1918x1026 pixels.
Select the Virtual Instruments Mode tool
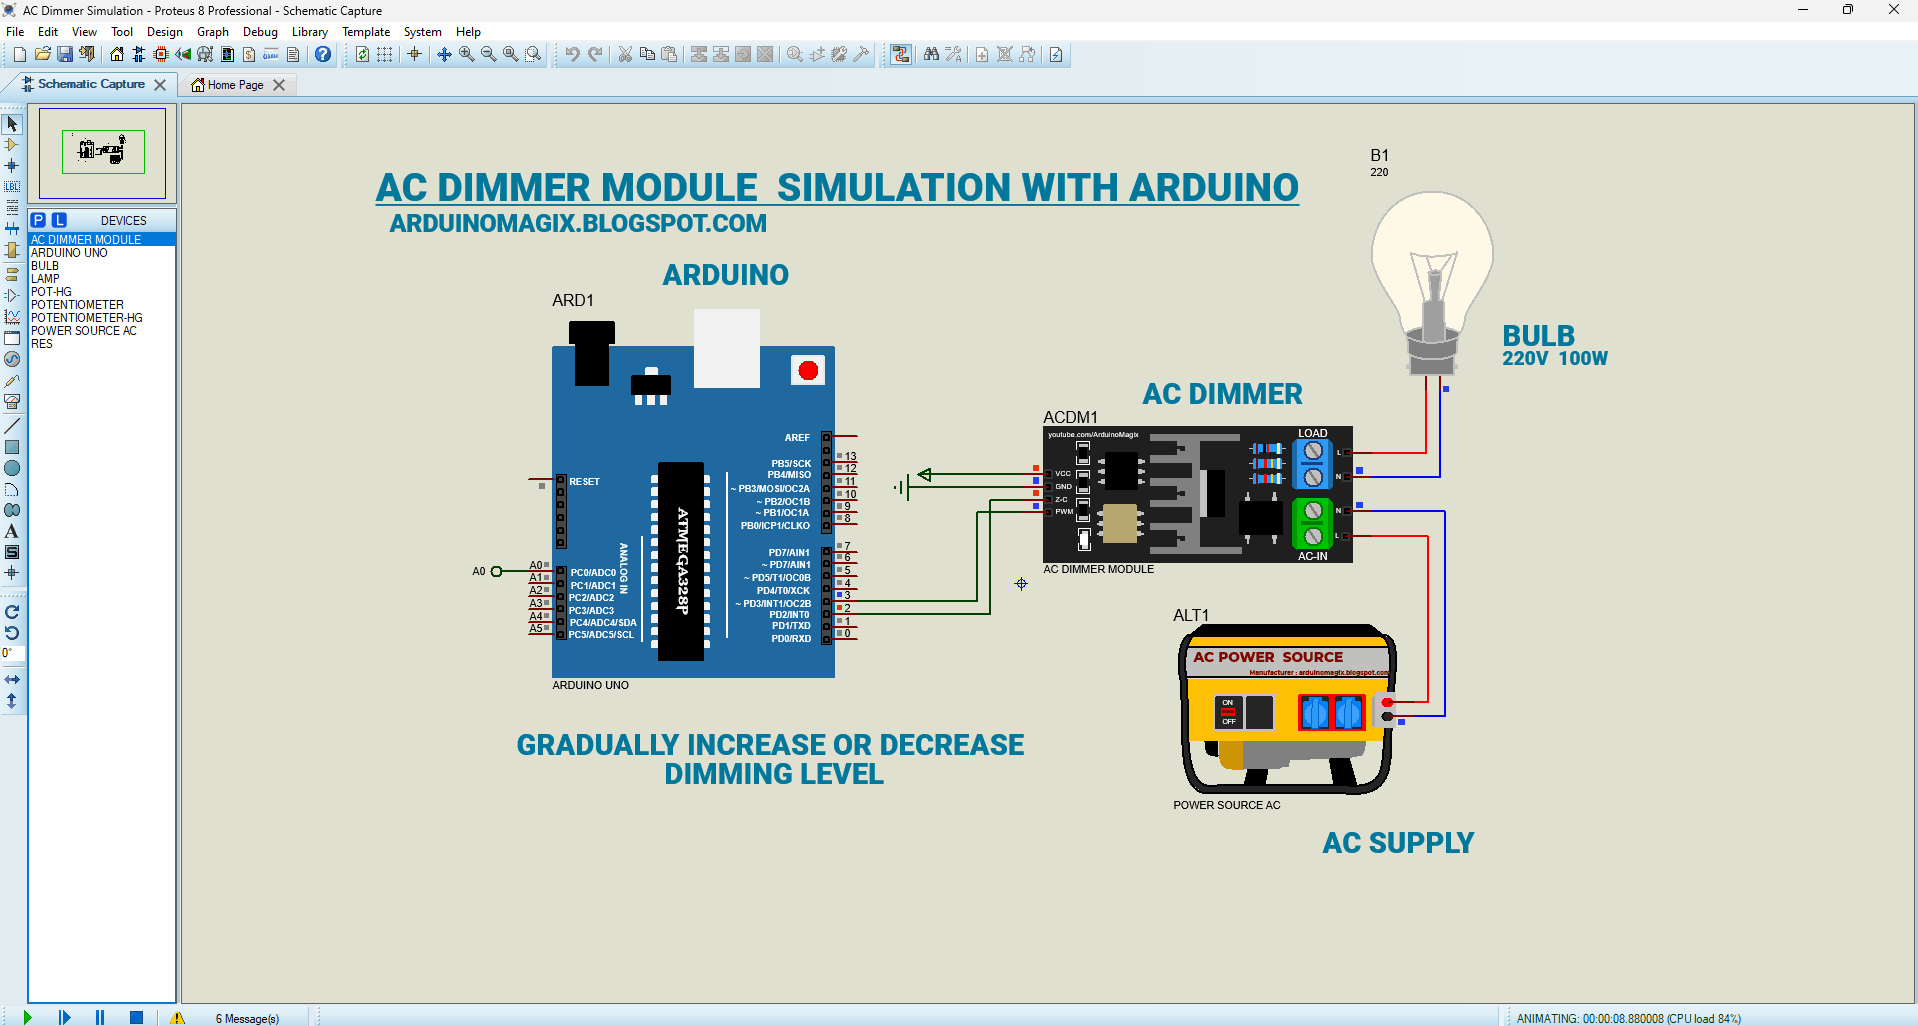(x=12, y=401)
